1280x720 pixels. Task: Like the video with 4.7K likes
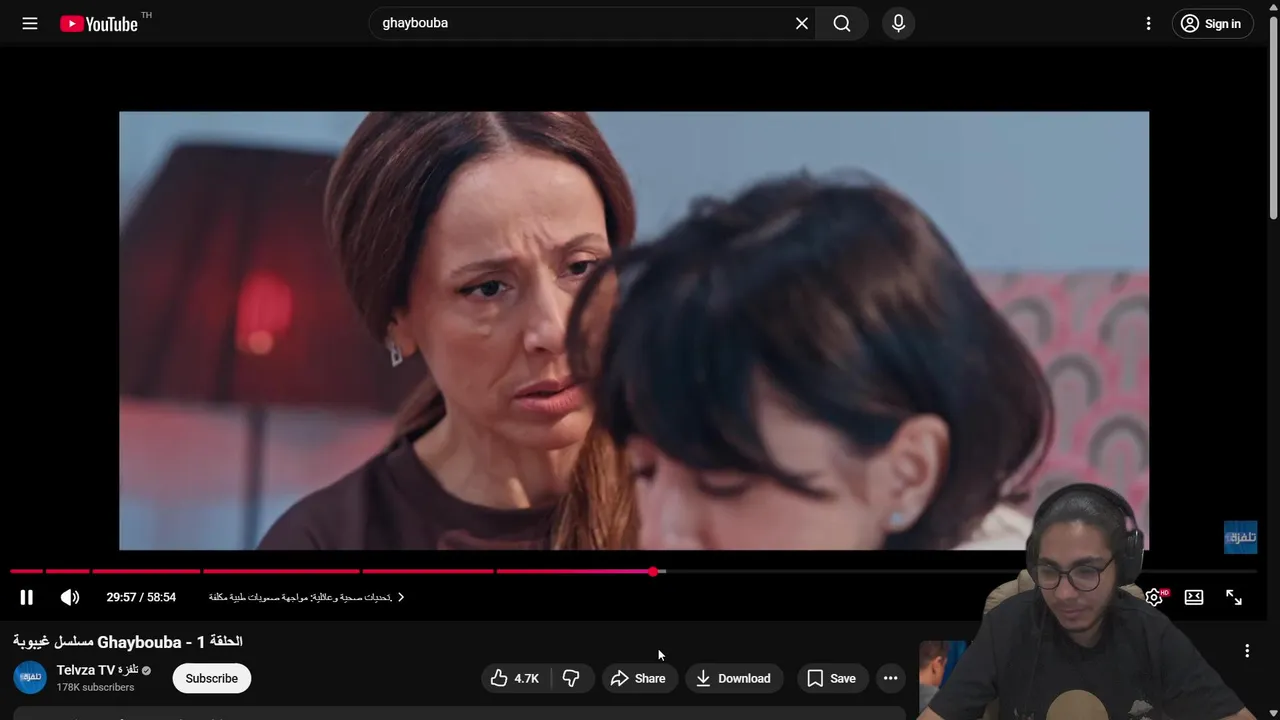(514, 678)
